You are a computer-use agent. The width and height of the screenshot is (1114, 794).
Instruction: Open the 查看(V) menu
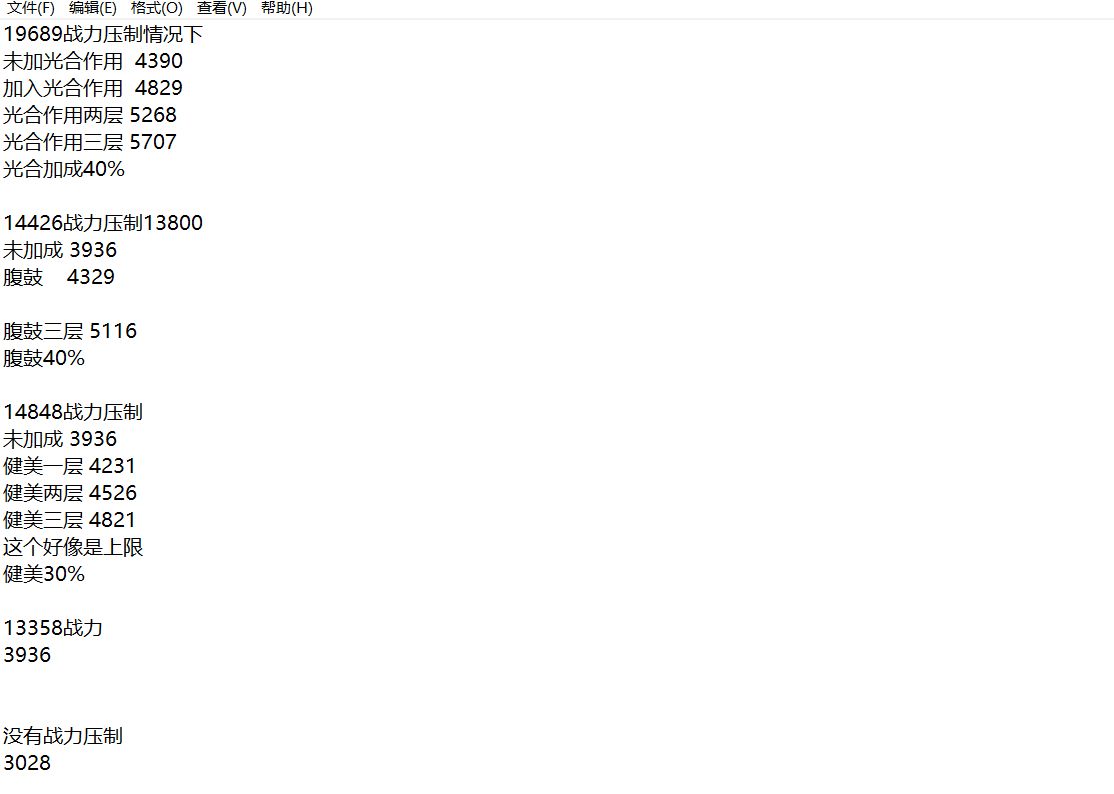(x=222, y=9)
